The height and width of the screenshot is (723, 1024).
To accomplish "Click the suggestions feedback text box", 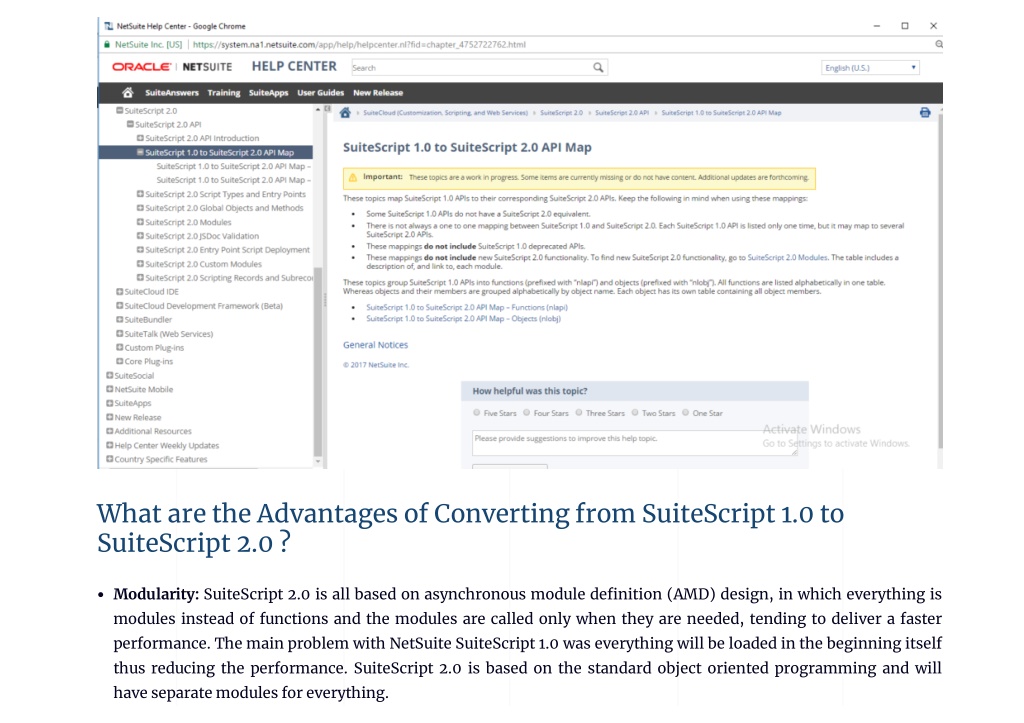I will pos(635,443).
